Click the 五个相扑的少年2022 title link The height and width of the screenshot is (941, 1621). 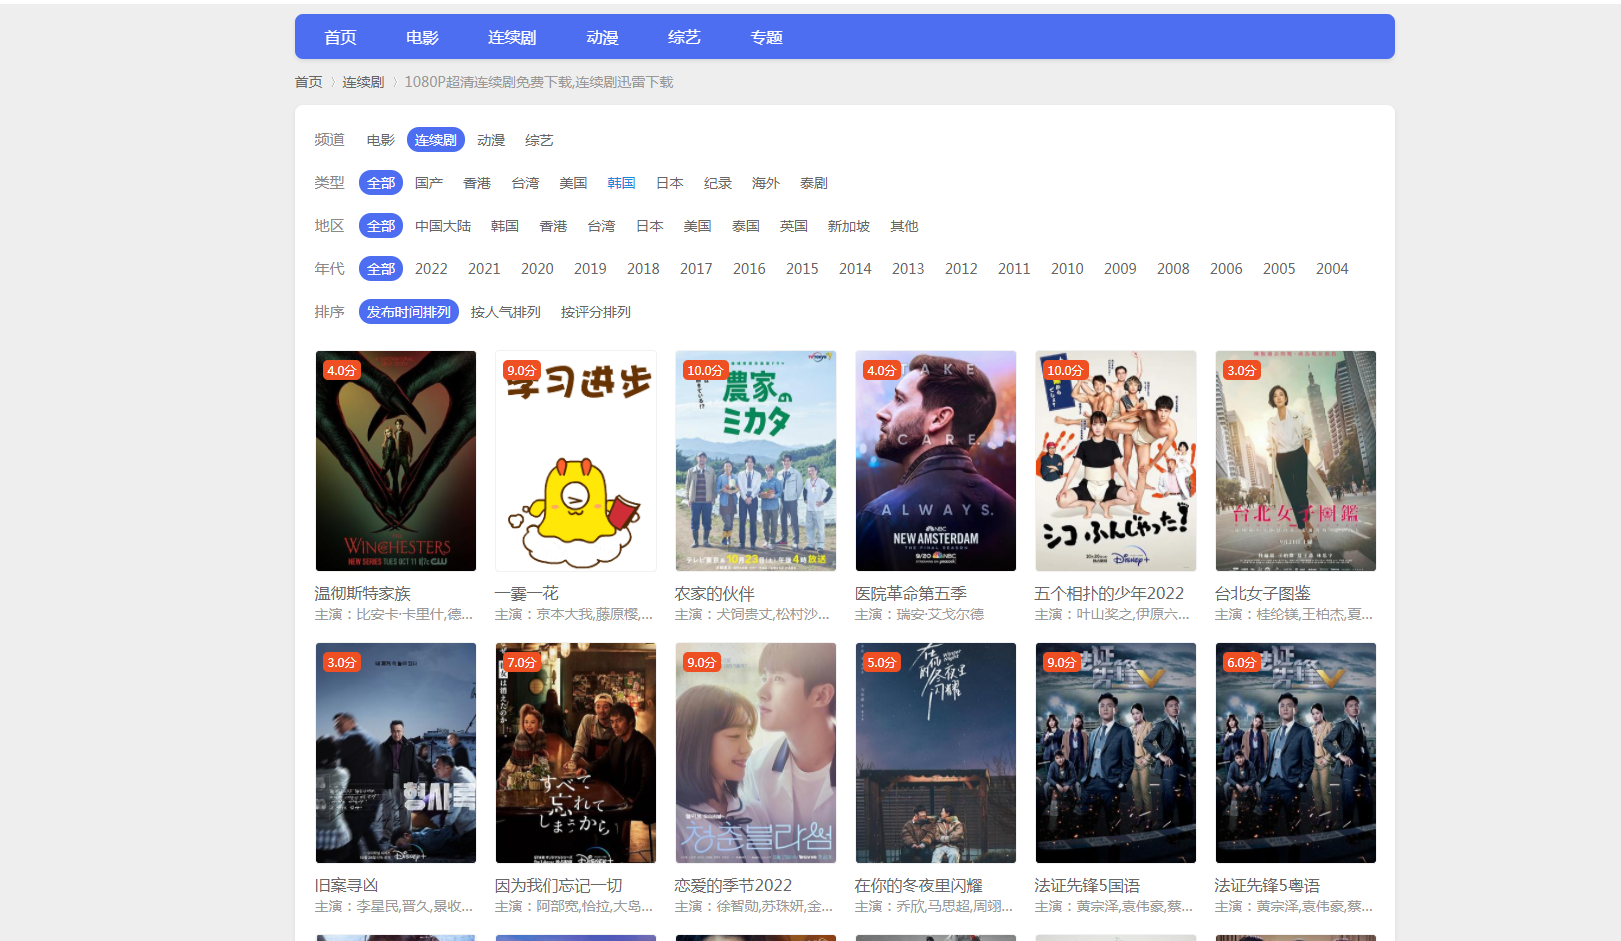click(x=1110, y=594)
